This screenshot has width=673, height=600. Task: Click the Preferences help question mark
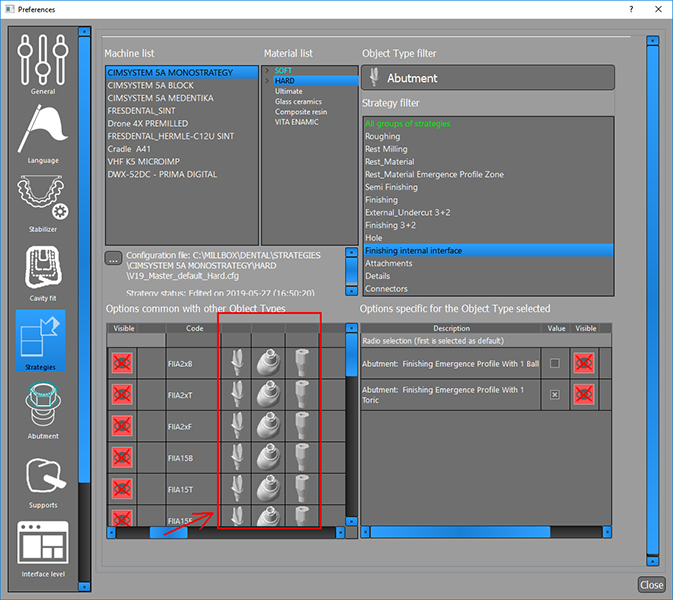pyautogui.click(x=631, y=9)
